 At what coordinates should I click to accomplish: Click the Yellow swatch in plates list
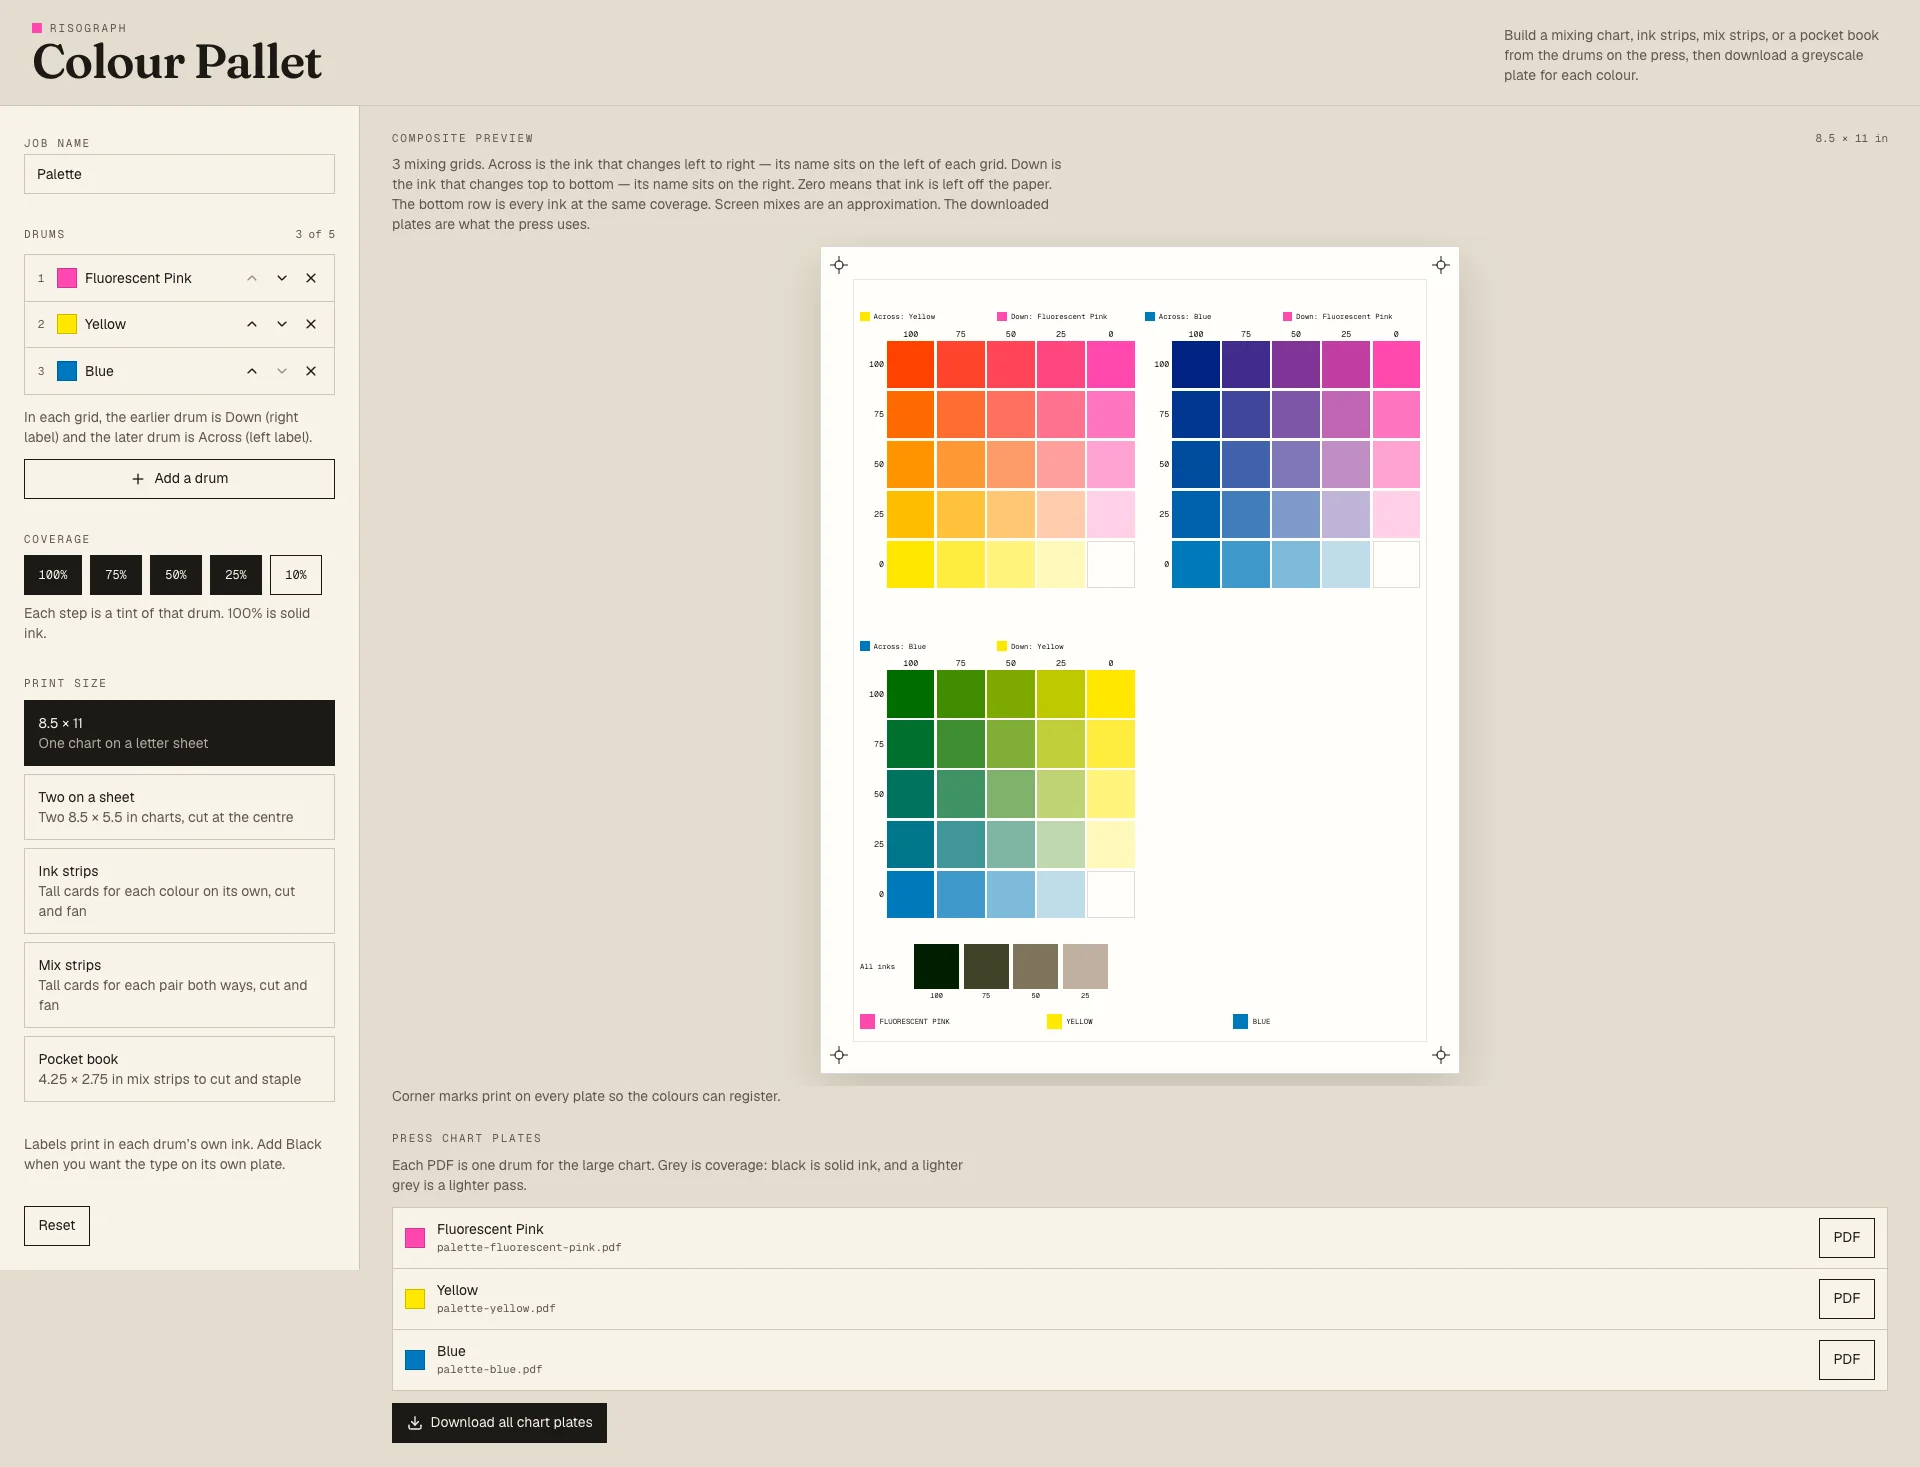[x=415, y=1299]
